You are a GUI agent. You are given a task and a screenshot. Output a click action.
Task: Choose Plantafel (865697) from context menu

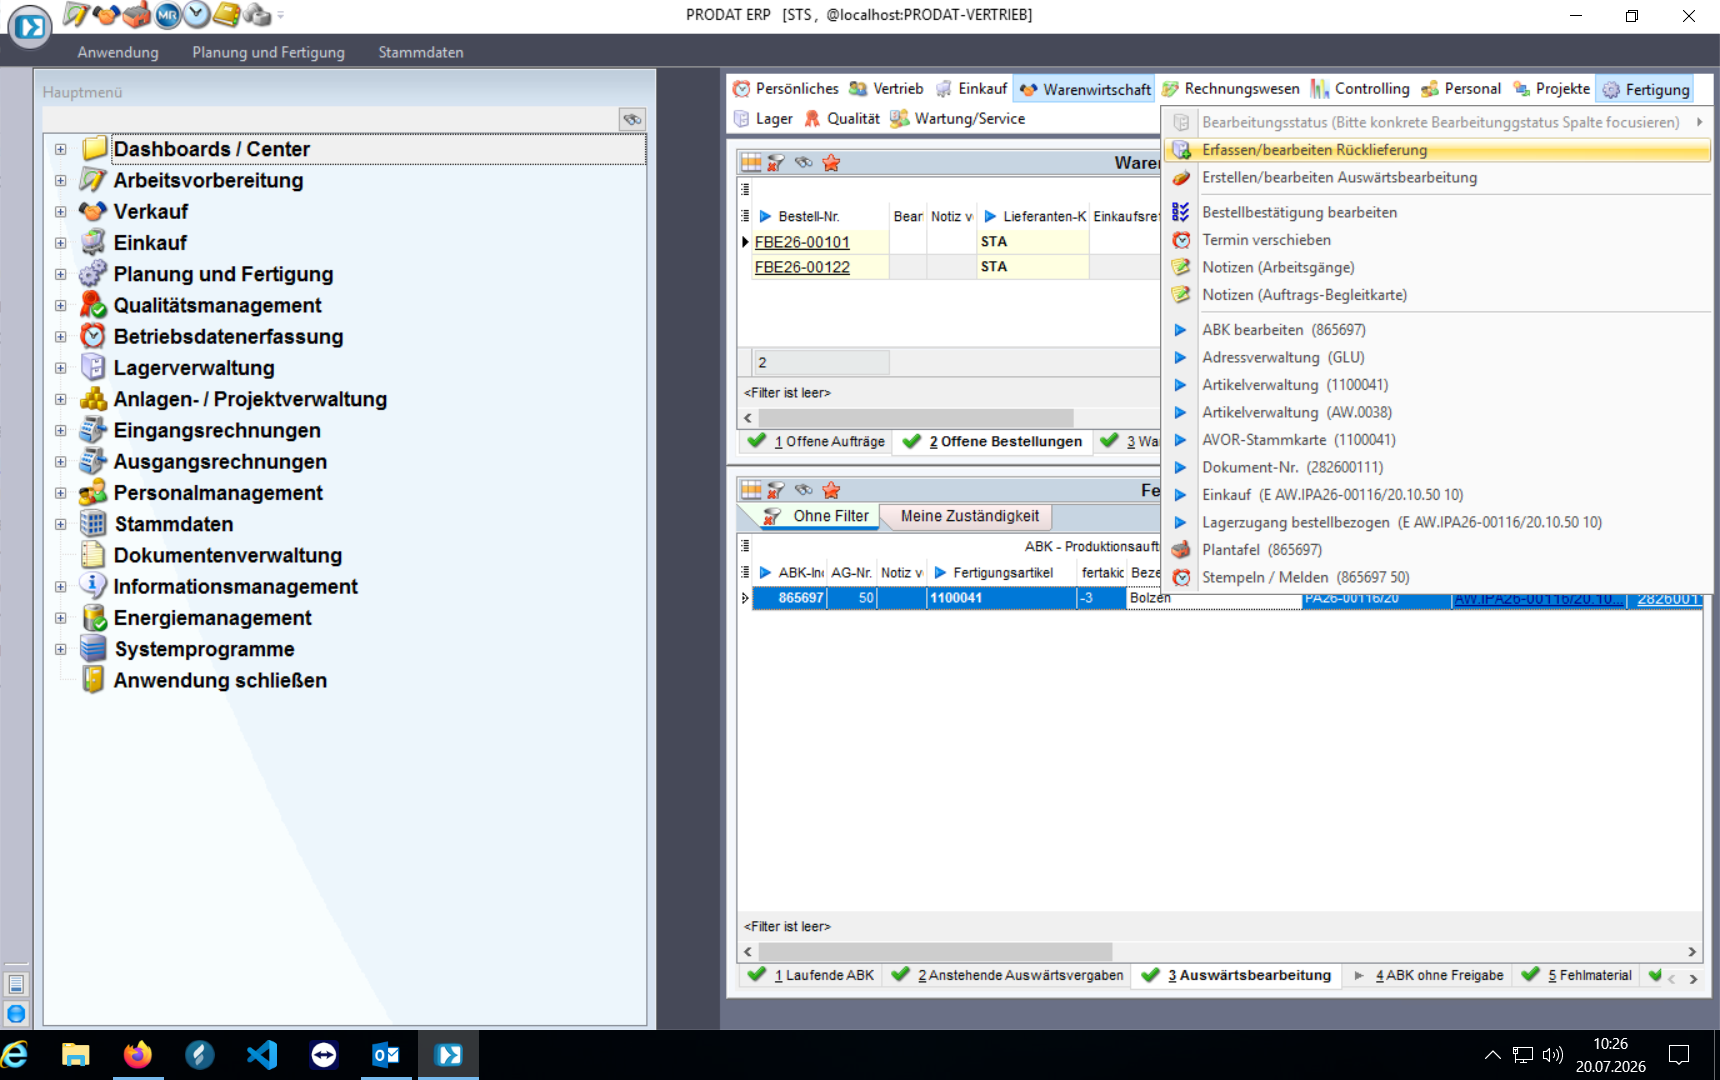pyautogui.click(x=1437, y=550)
